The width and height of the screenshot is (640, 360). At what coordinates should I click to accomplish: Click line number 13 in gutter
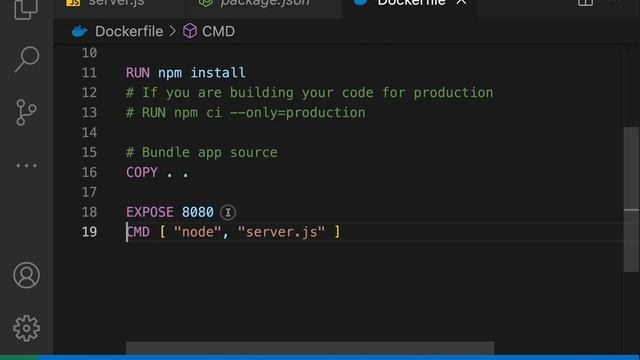(x=89, y=113)
